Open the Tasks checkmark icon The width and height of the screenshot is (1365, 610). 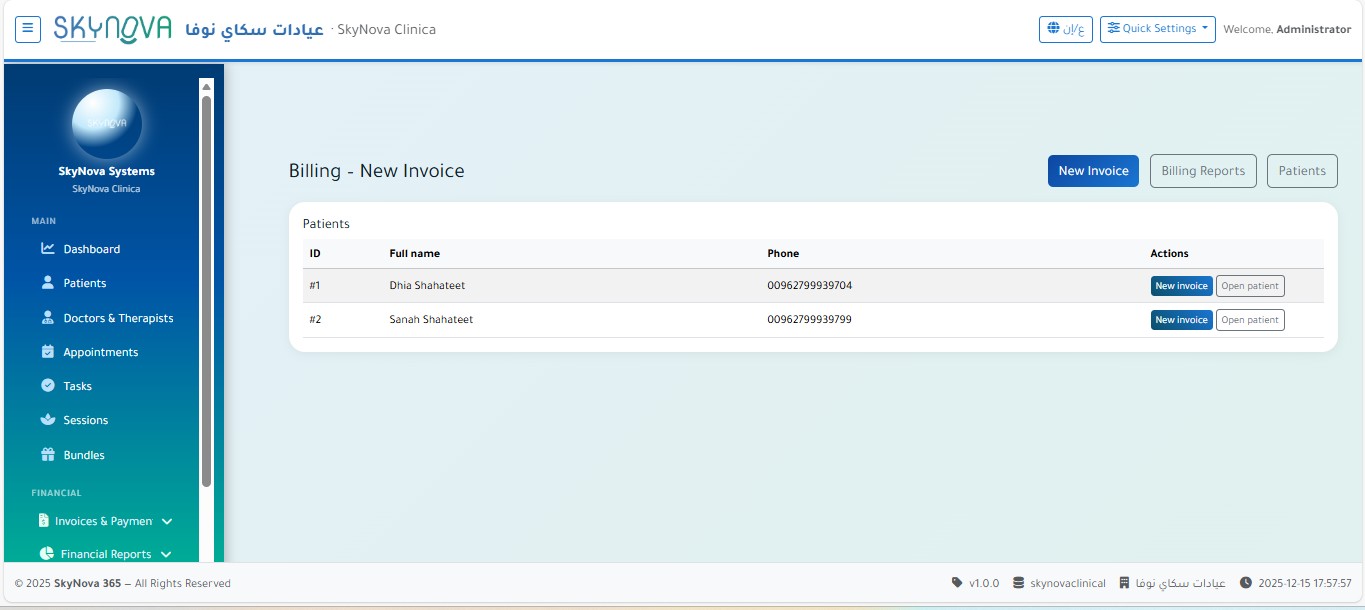[47, 386]
